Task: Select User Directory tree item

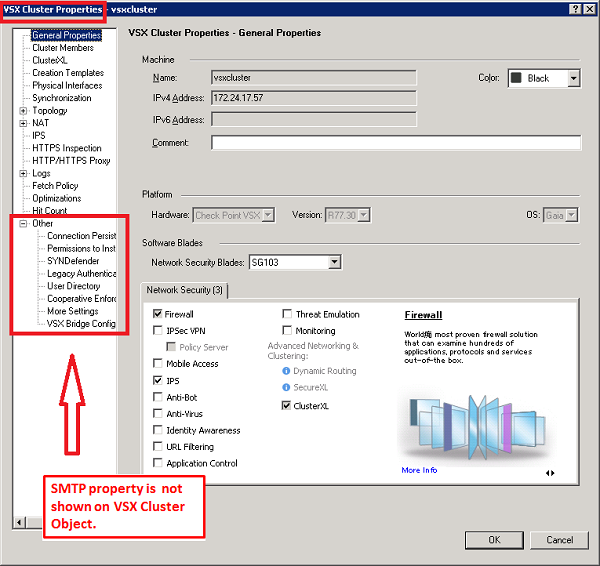Action: (x=73, y=286)
